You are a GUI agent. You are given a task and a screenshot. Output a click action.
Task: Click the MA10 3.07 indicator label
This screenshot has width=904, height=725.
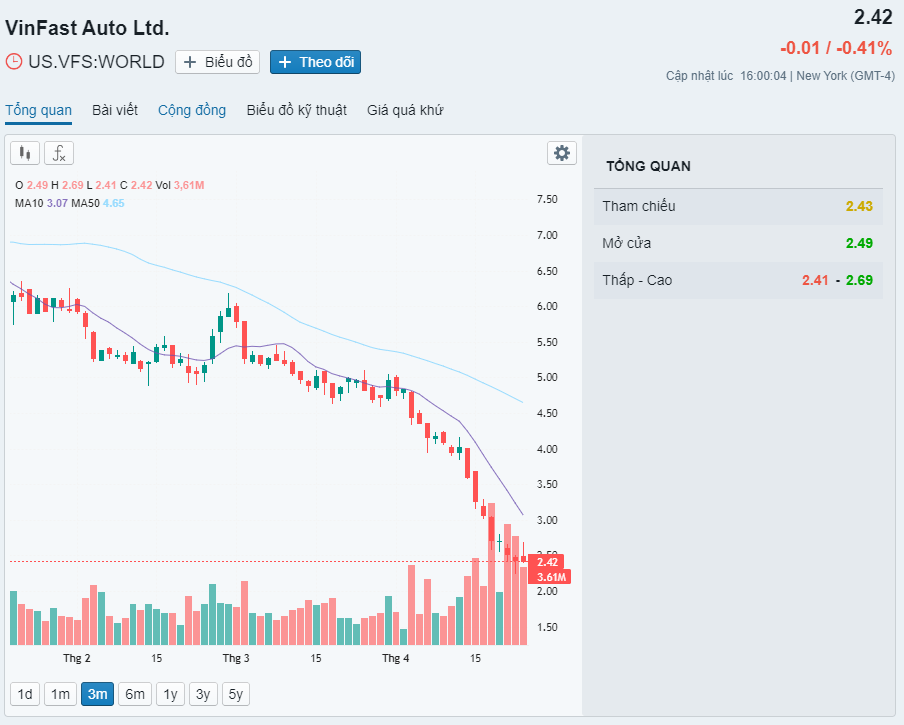pos(41,203)
